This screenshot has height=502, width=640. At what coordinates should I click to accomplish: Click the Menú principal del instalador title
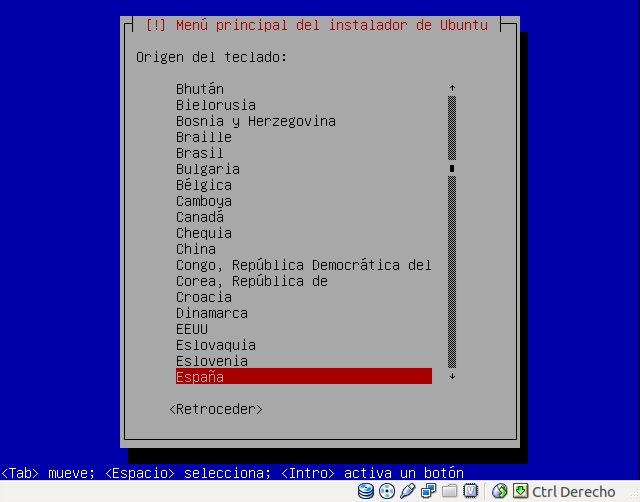tap(317, 25)
